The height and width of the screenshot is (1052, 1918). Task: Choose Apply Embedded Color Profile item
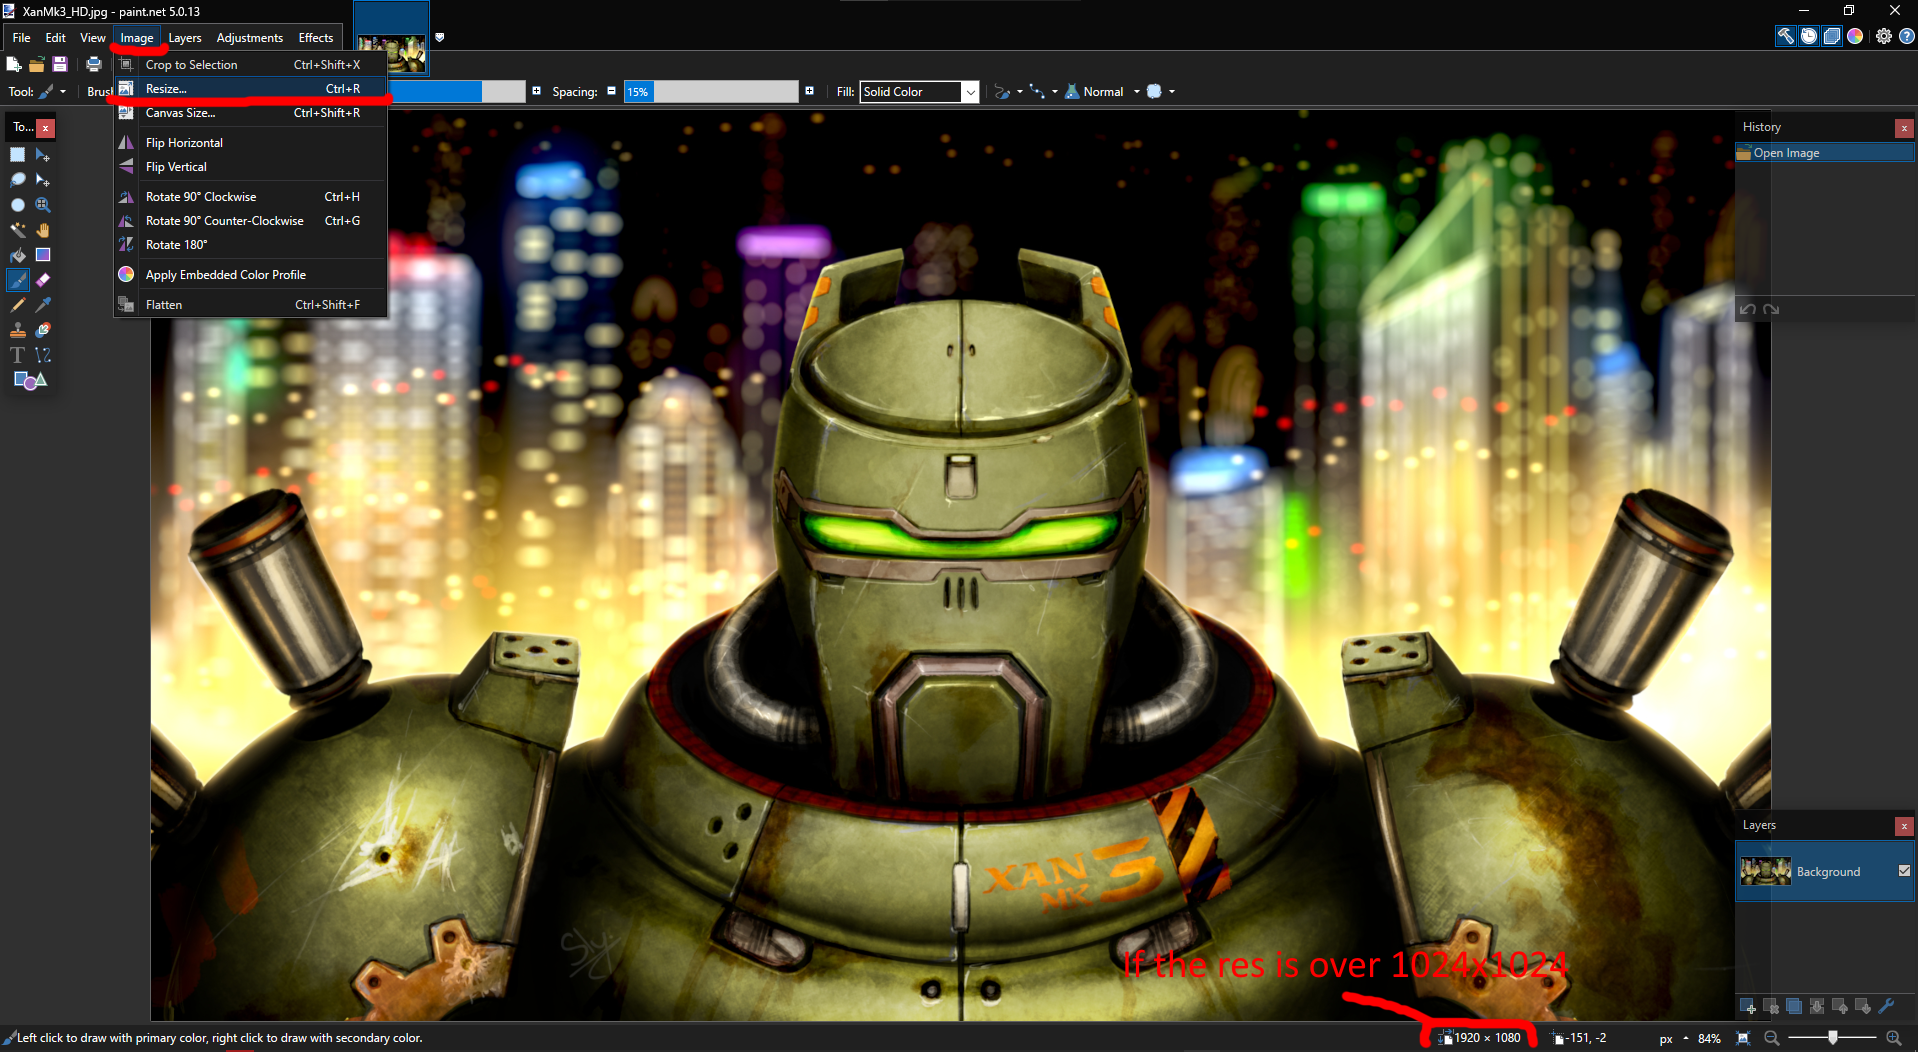250,275
